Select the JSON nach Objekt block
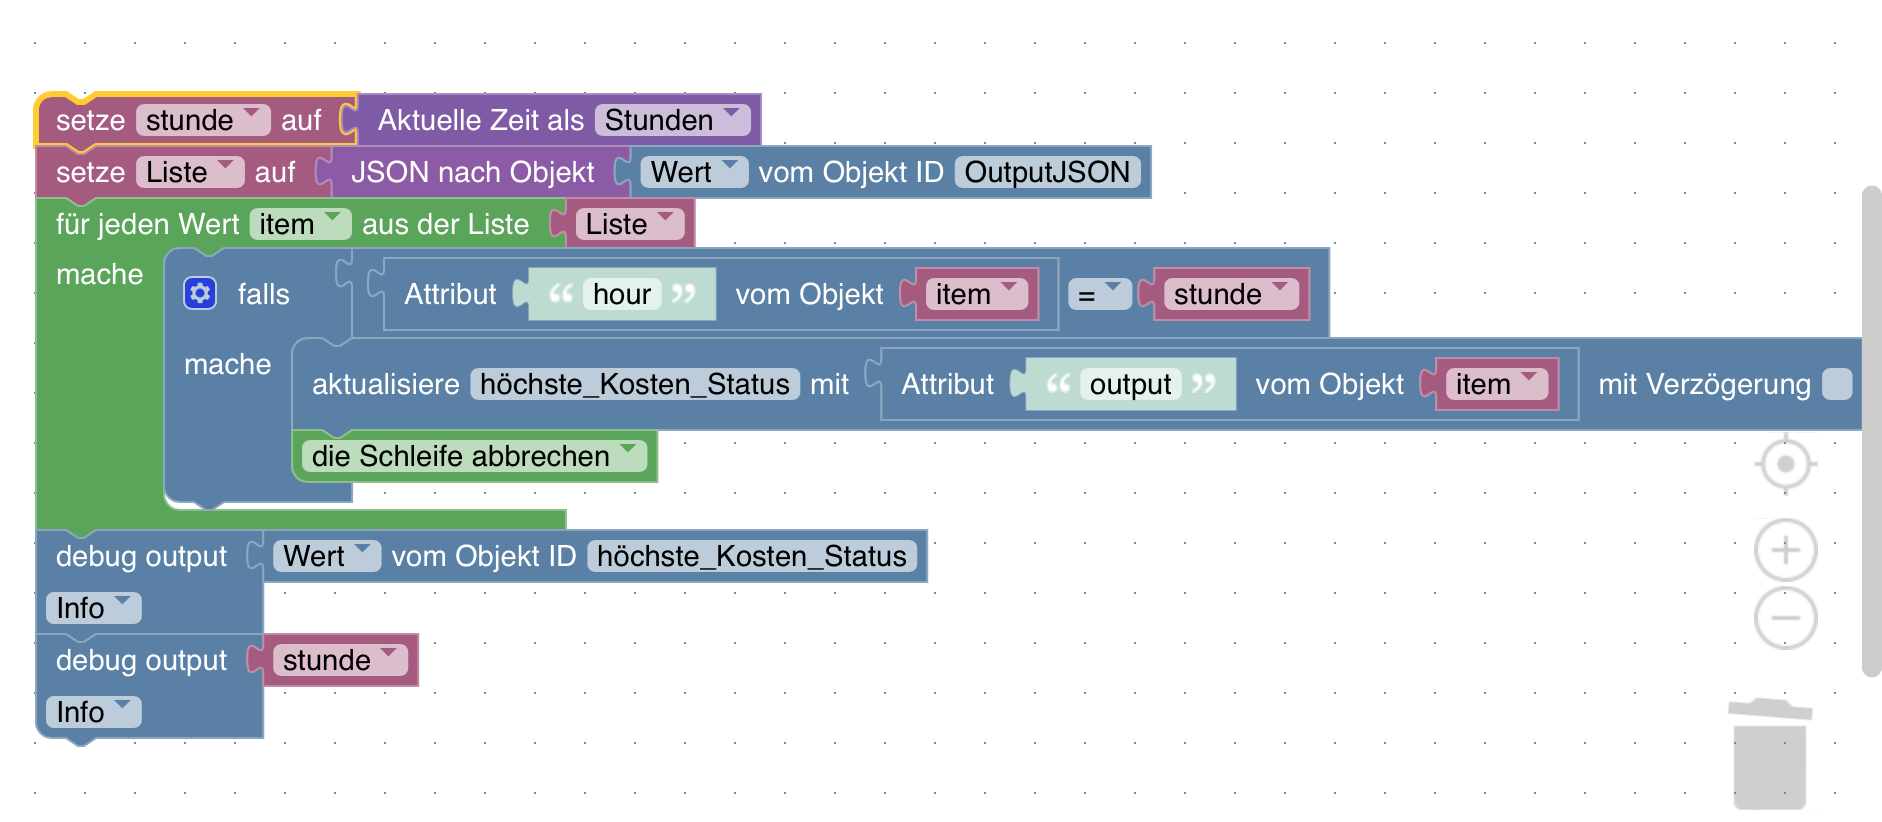Viewport: 1882px width, 822px height. (x=472, y=172)
